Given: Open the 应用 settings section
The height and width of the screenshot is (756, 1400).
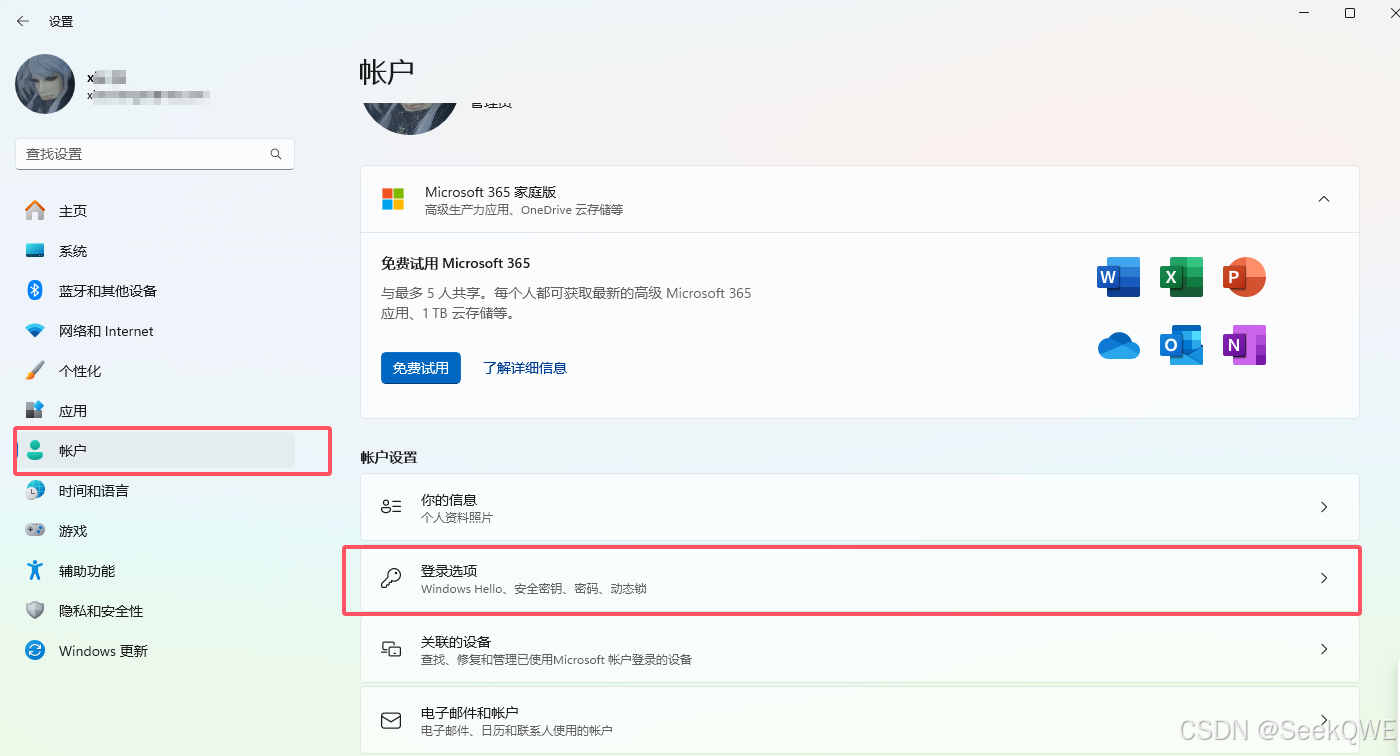Looking at the screenshot, I should (155, 410).
